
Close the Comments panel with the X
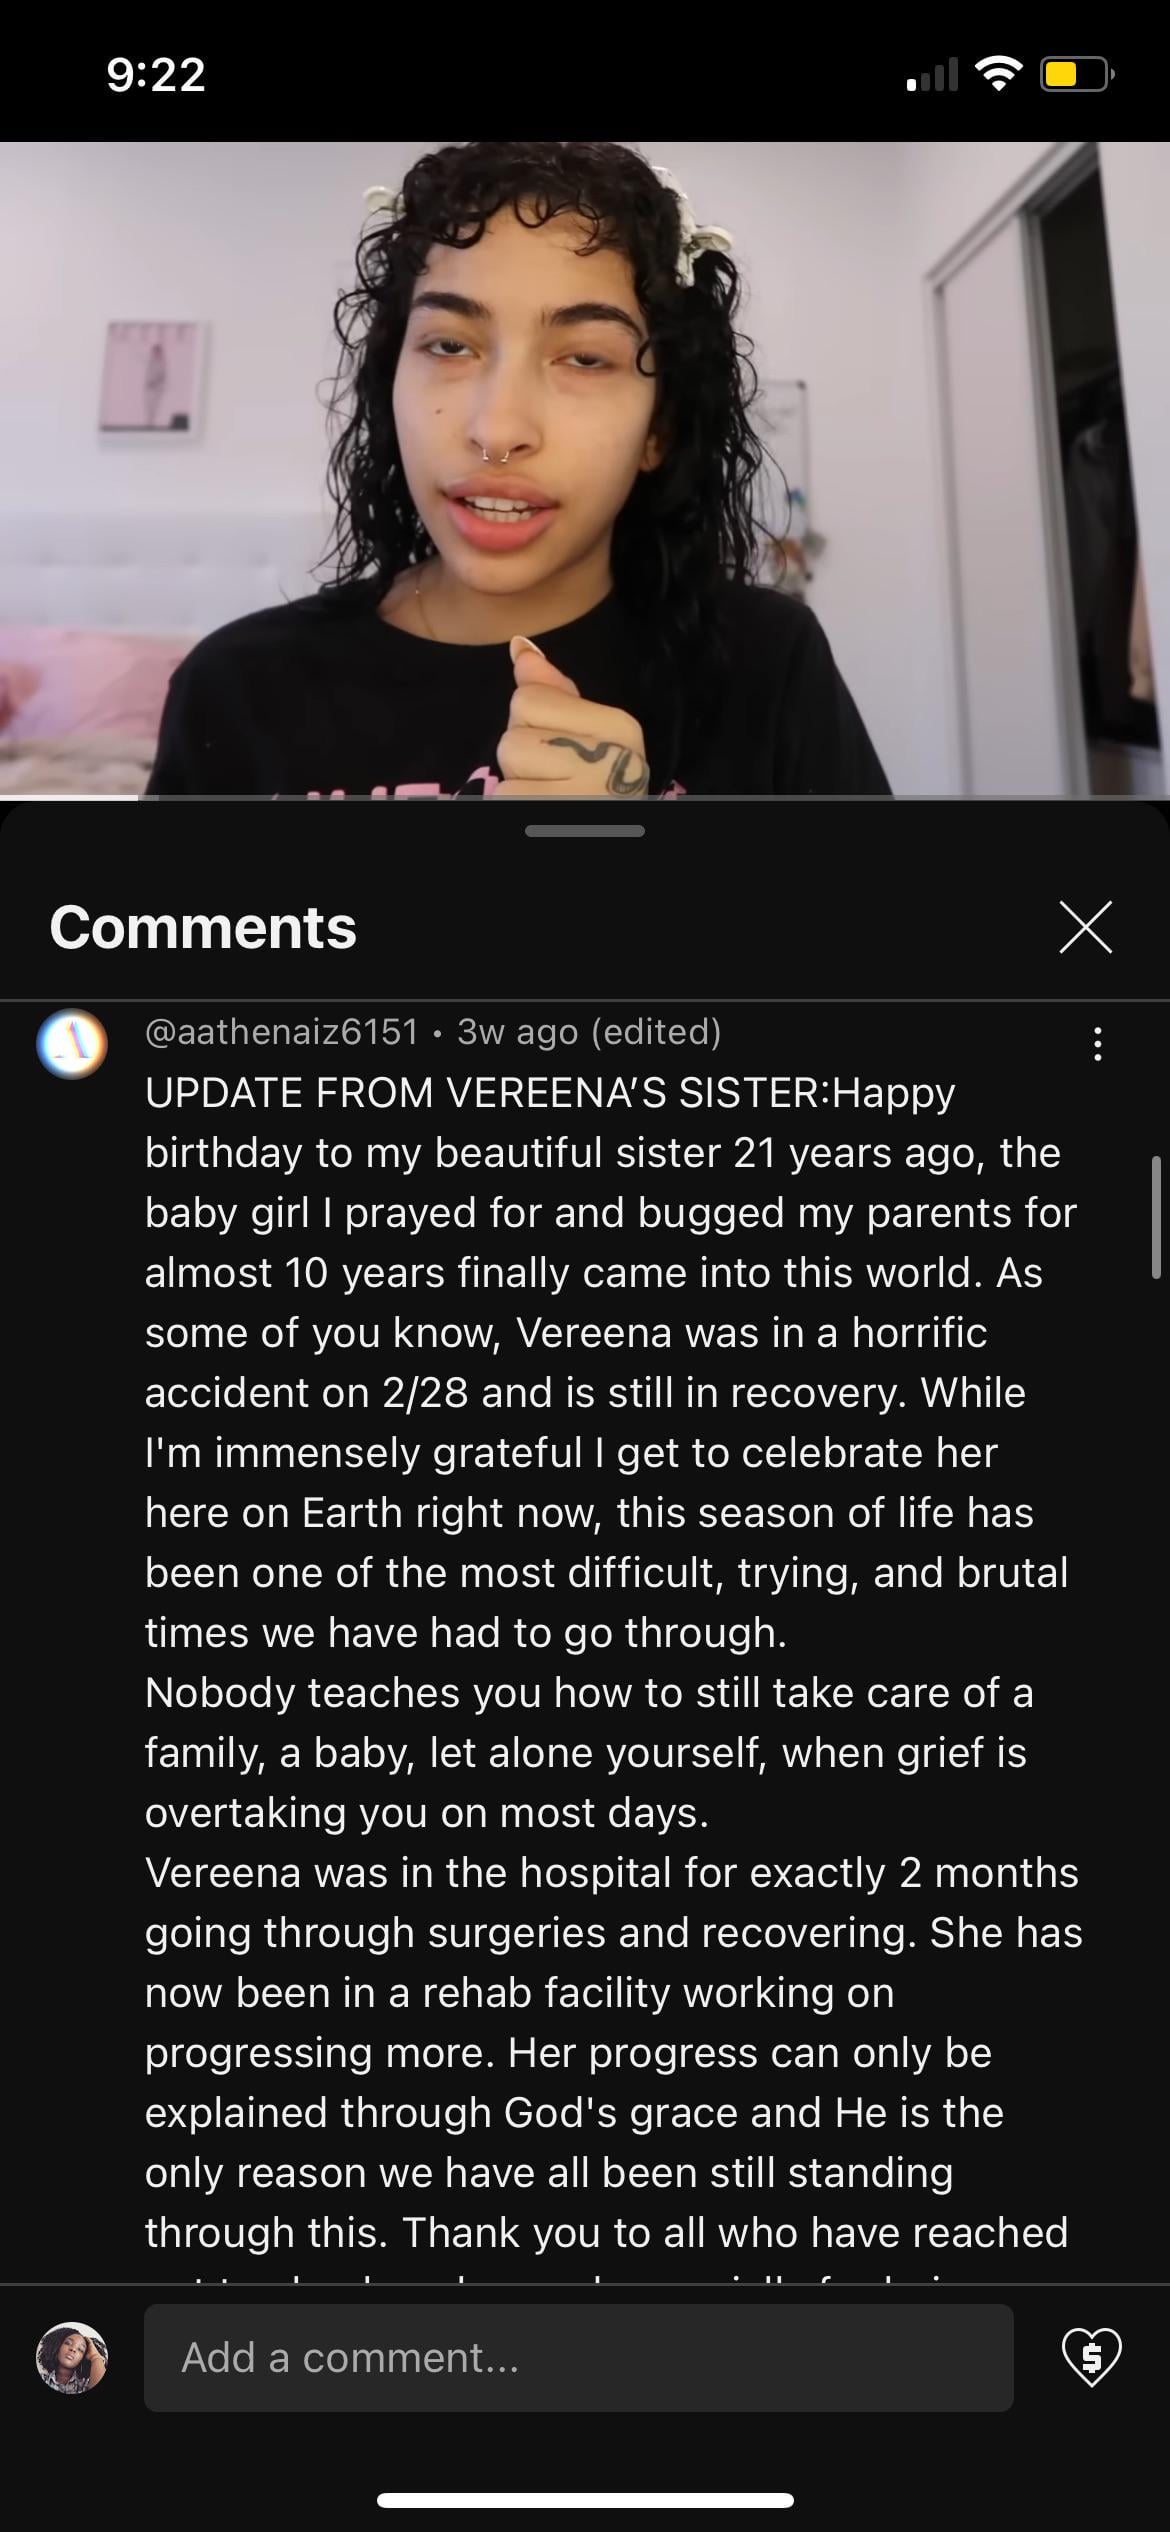[x=1085, y=927]
